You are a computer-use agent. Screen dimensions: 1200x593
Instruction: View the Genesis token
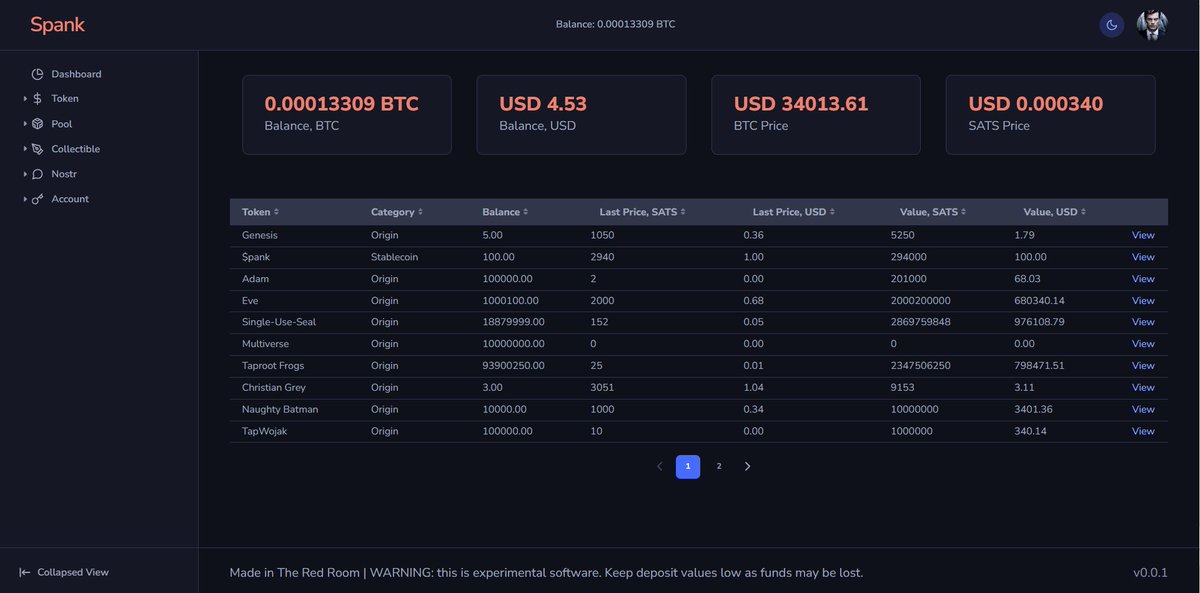1143,235
